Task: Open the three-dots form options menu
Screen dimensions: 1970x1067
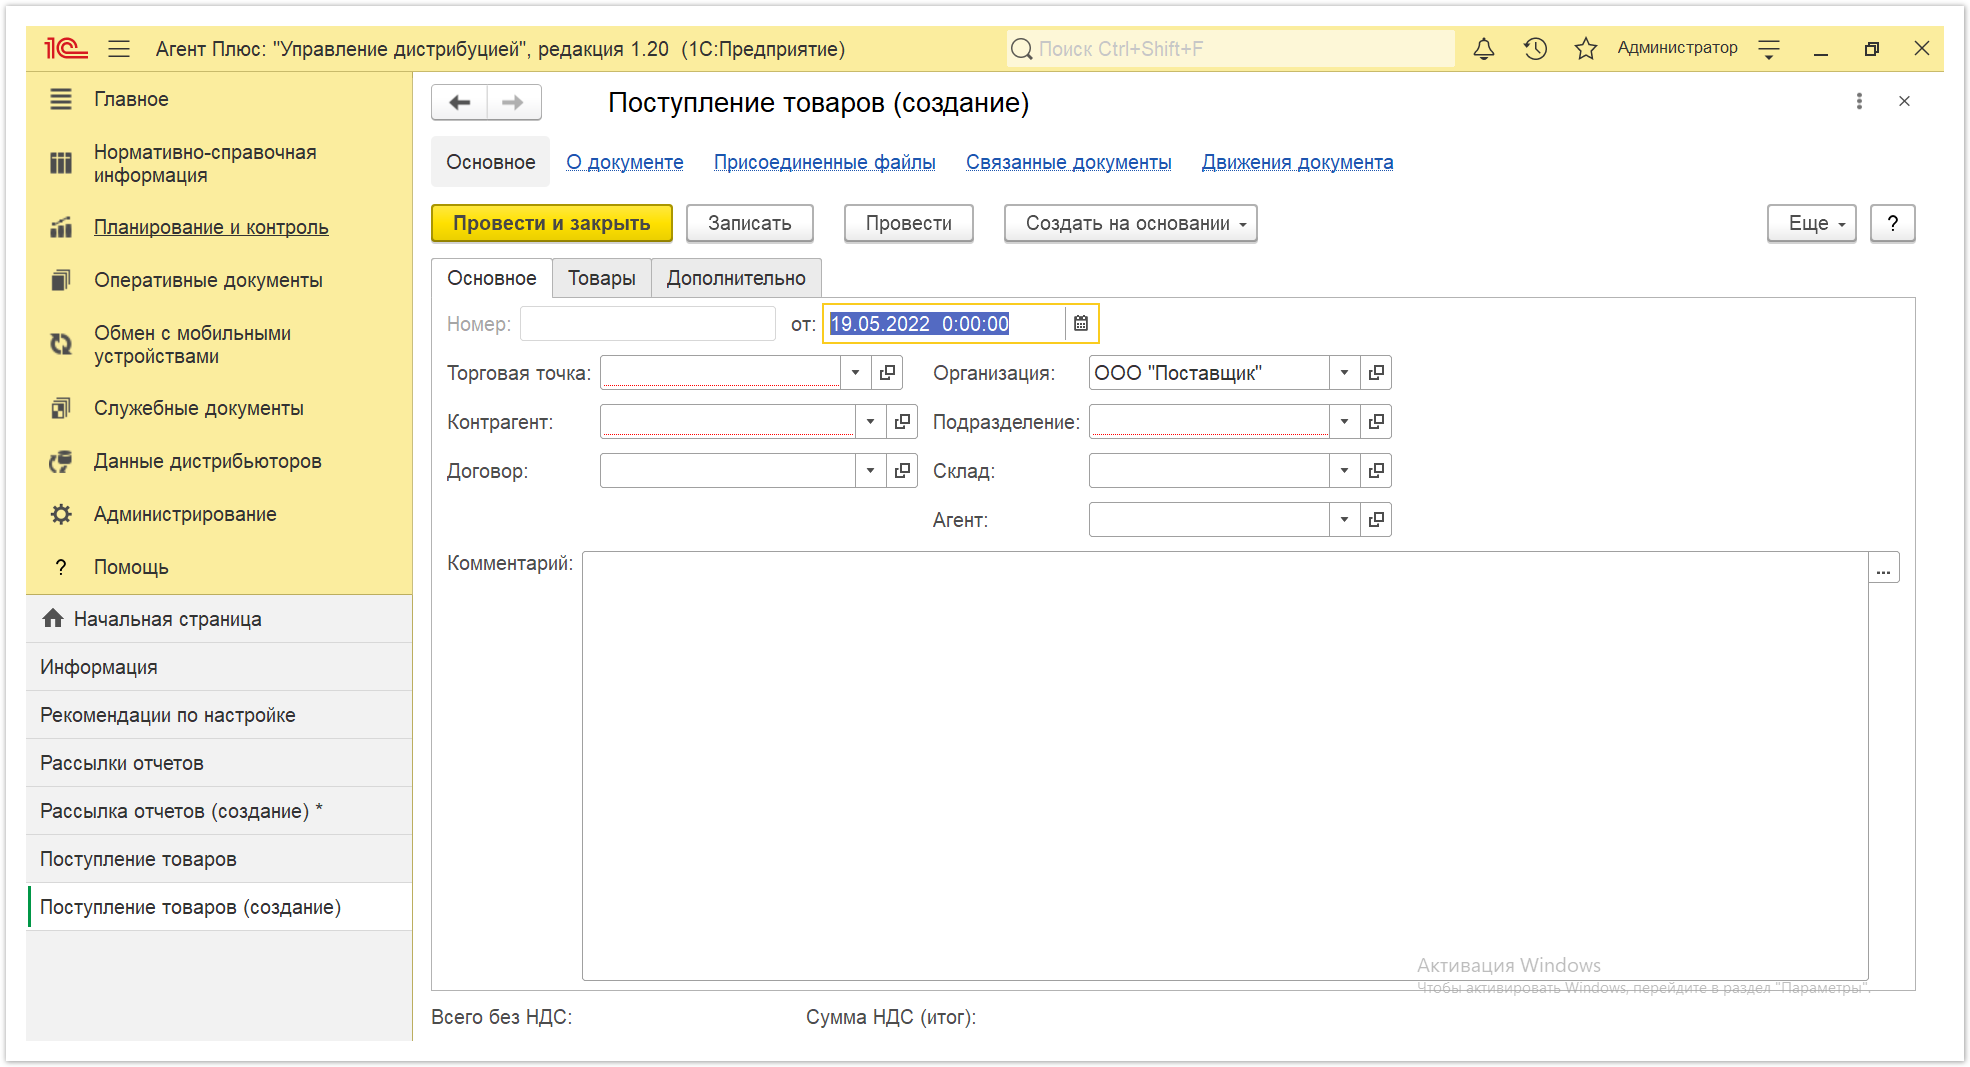Action: point(1859,101)
